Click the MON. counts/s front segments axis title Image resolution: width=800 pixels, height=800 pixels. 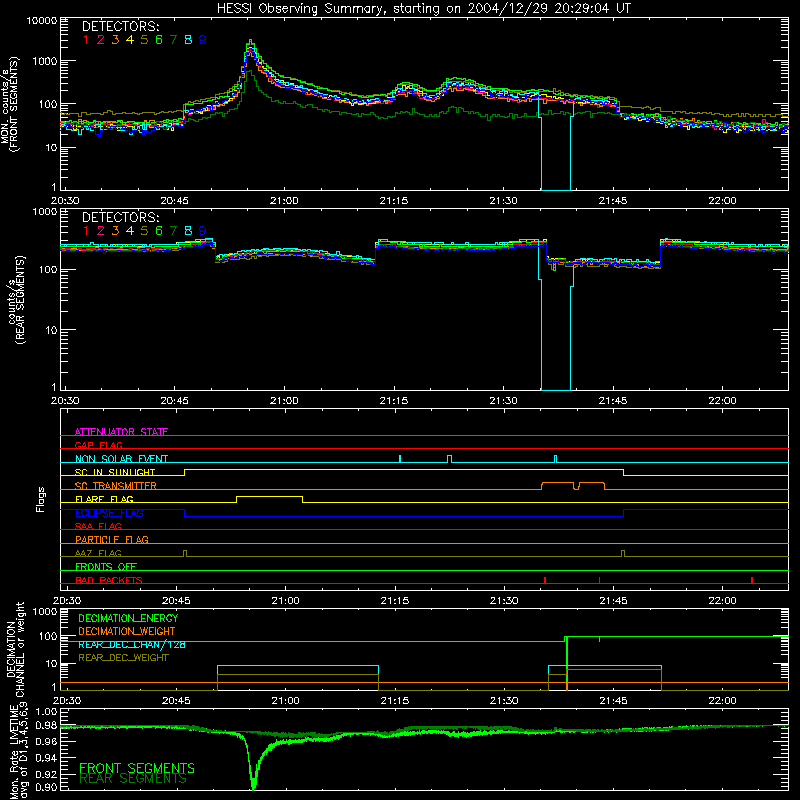pyautogui.click(x=9, y=104)
